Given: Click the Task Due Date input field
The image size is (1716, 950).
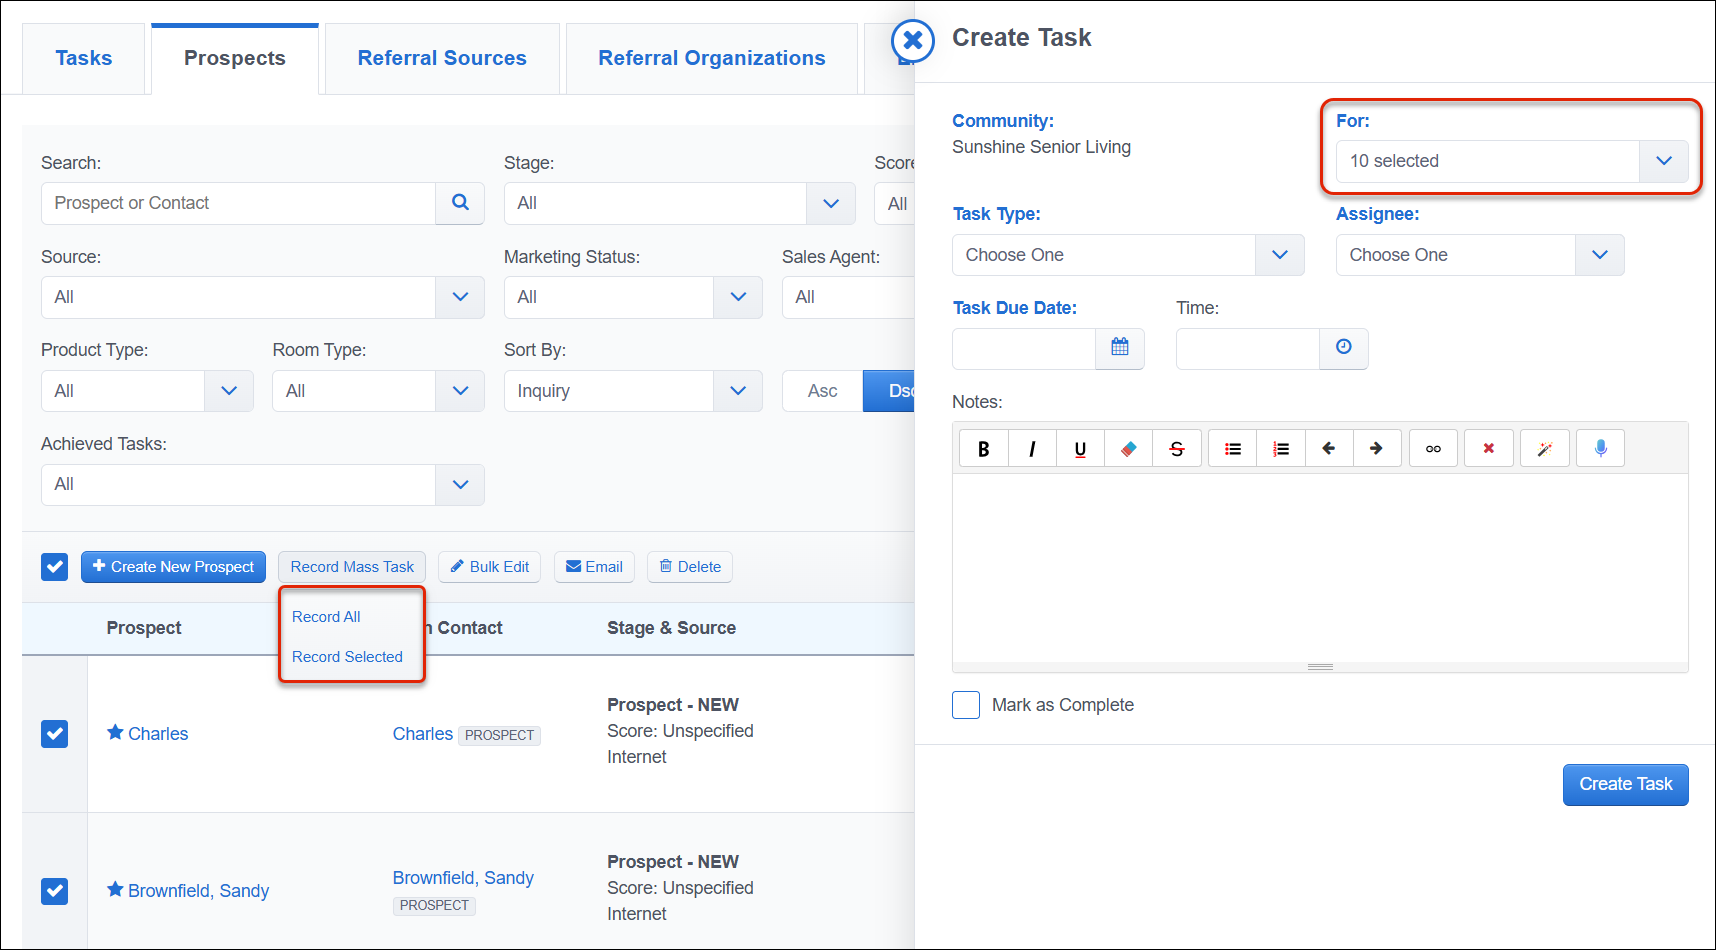Looking at the screenshot, I should tap(1024, 349).
